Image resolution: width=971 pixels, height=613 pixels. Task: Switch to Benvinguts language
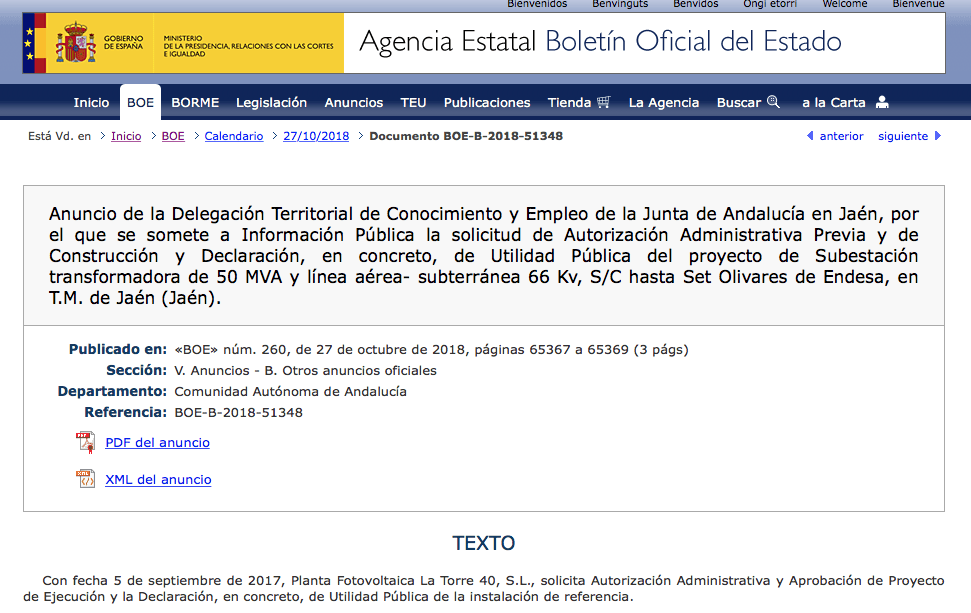click(620, 4)
